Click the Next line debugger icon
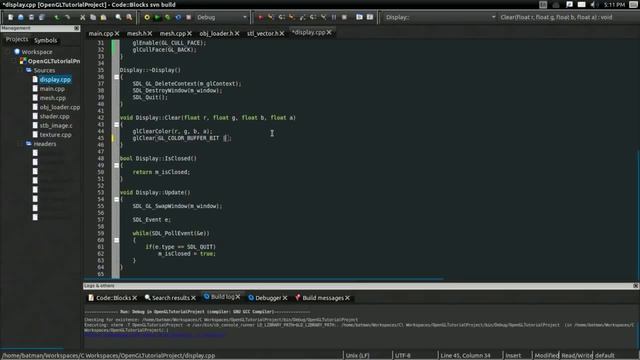Screen dimensions: 640x360 (281, 17)
